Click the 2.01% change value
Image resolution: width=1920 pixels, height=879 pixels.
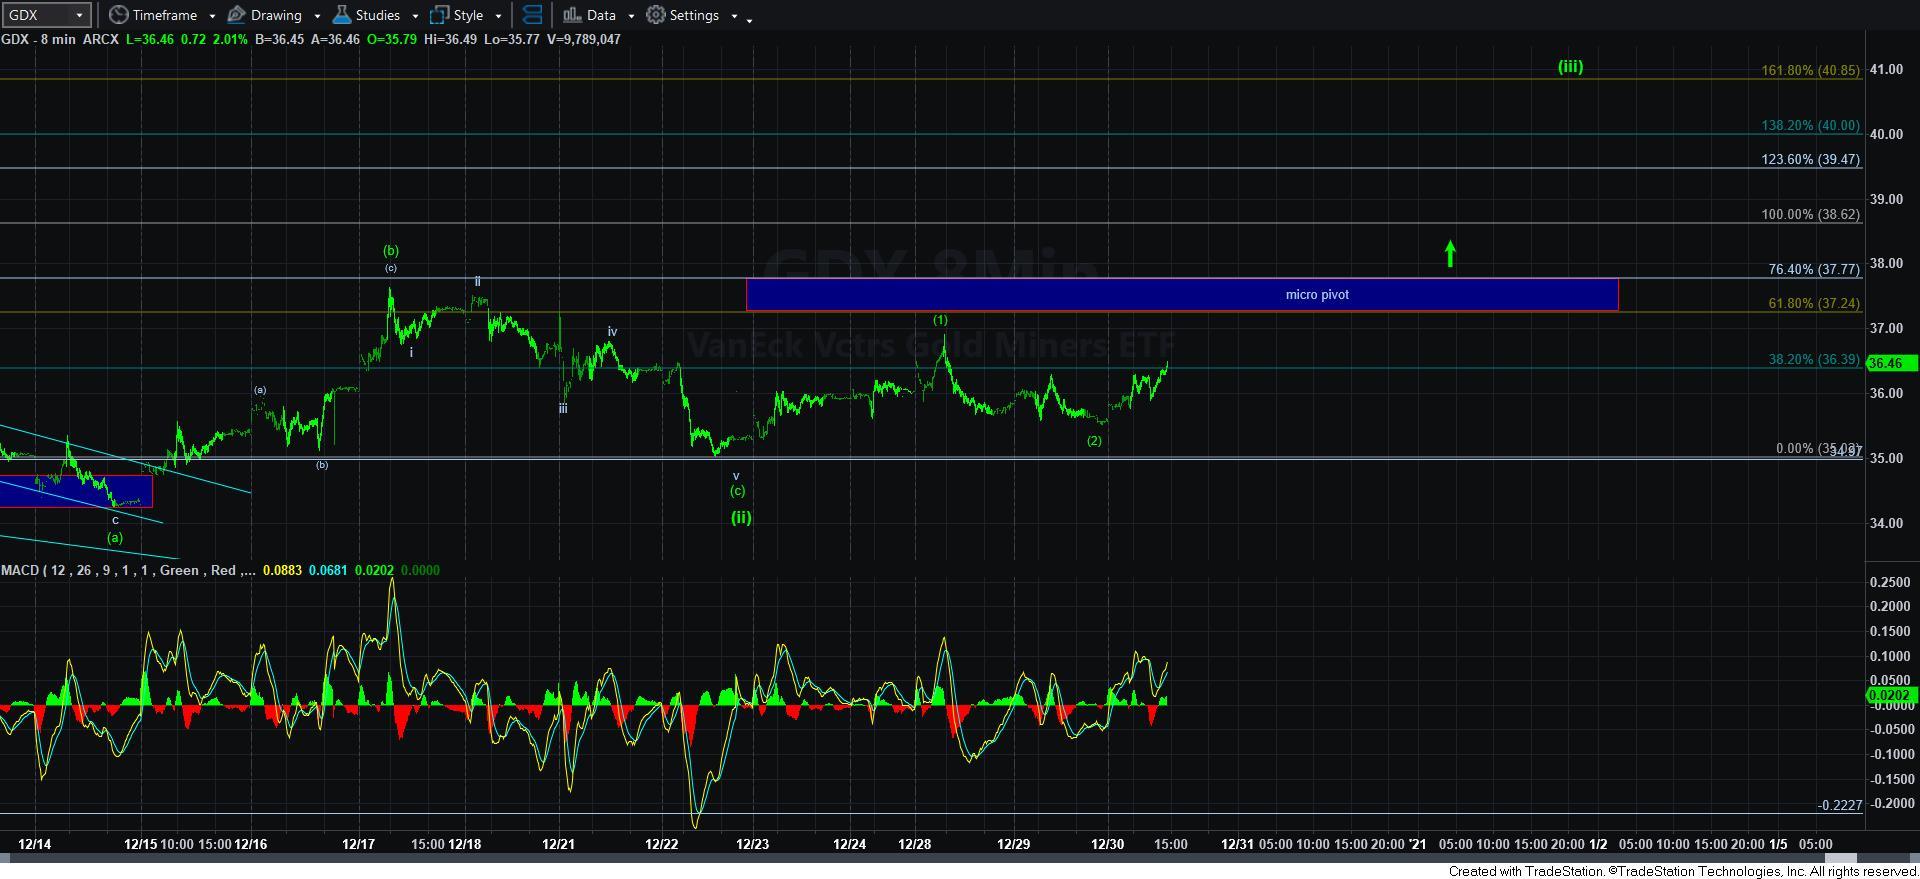coord(229,39)
